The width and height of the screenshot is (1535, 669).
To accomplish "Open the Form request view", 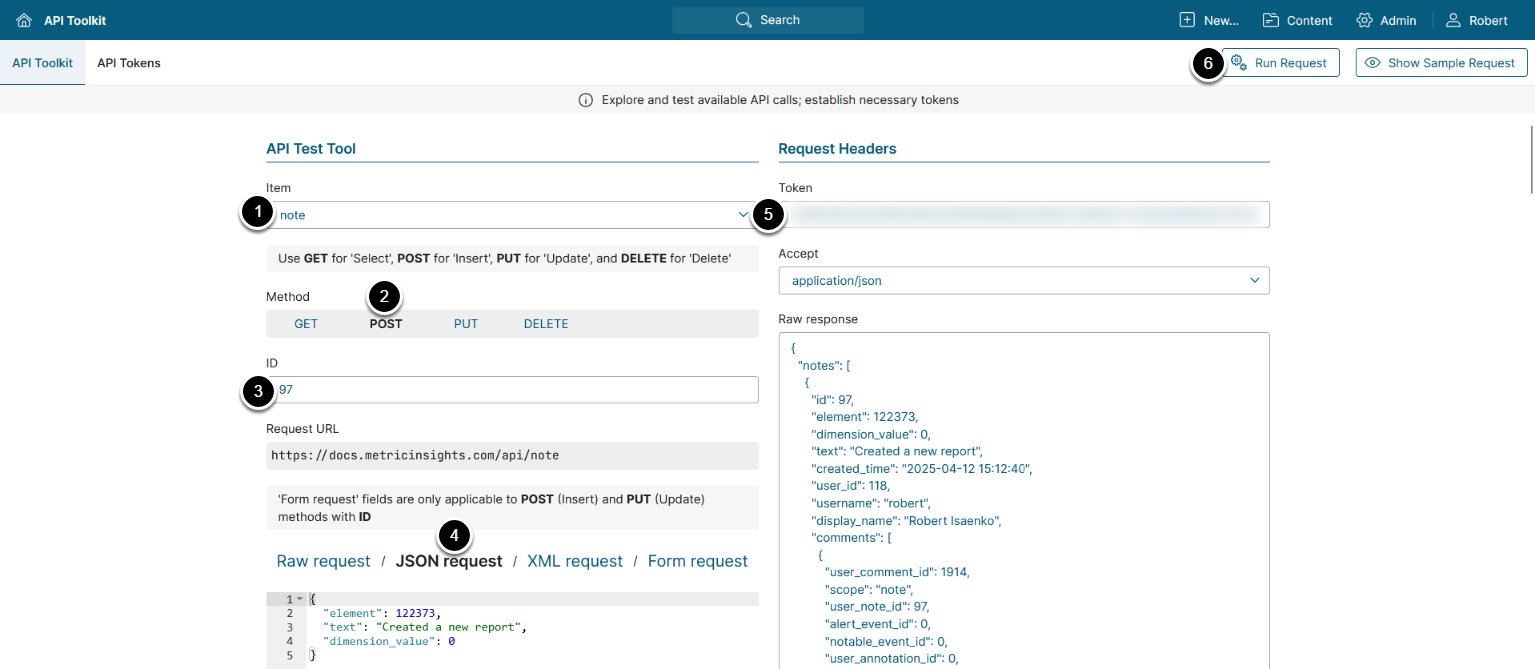I will click(x=698, y=561).
